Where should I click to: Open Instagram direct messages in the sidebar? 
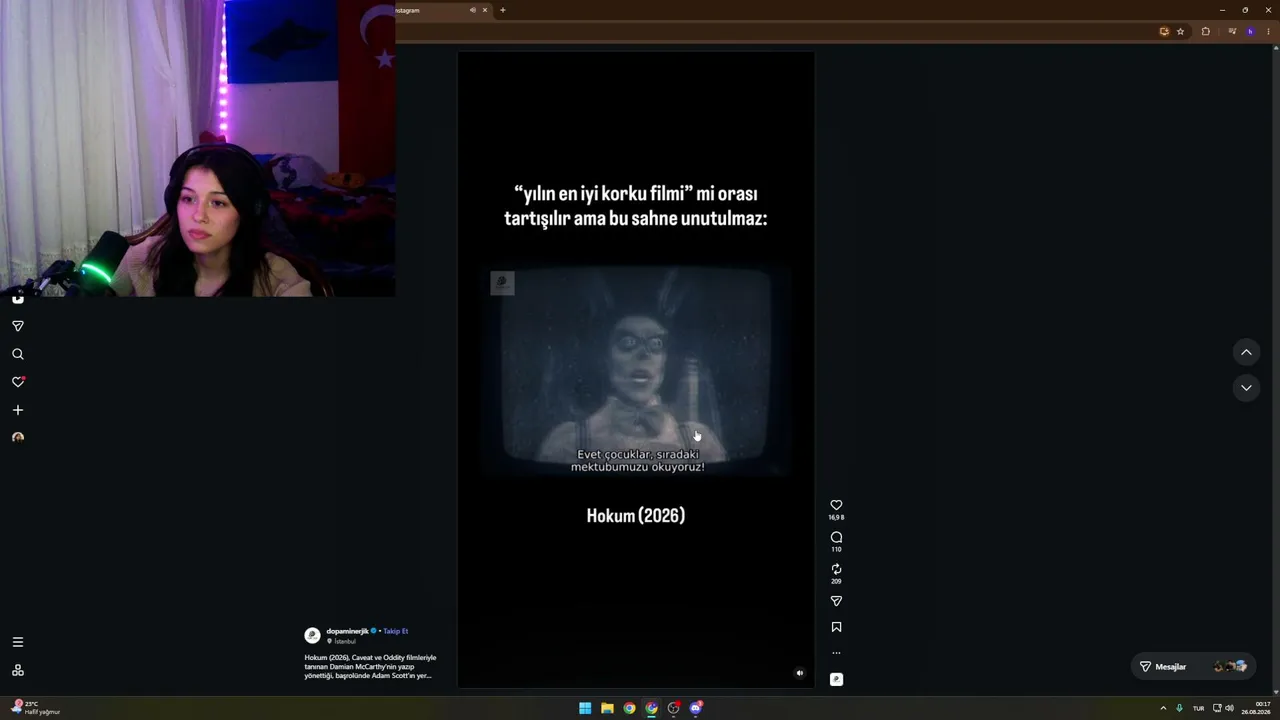(17, 326)
